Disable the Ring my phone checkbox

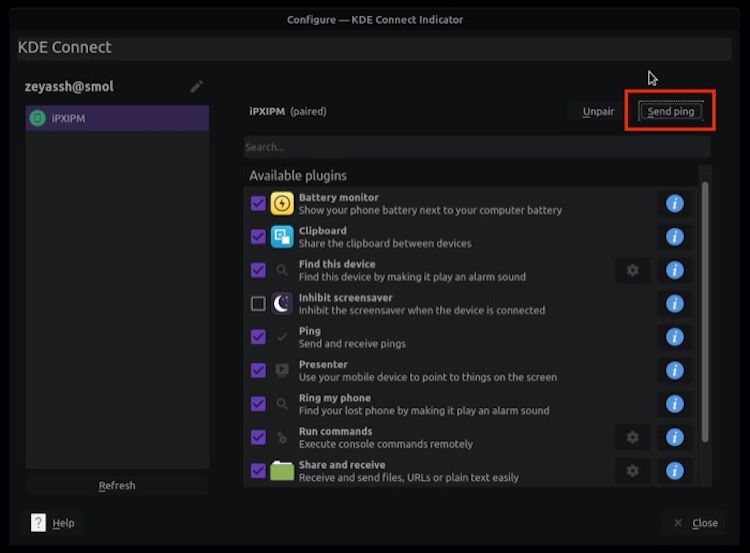pos(258,404)
